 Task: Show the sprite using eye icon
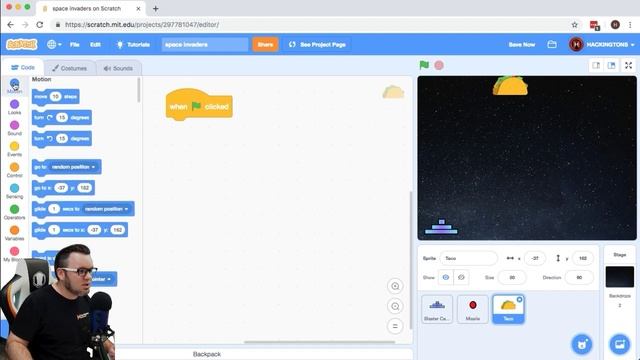446,277
